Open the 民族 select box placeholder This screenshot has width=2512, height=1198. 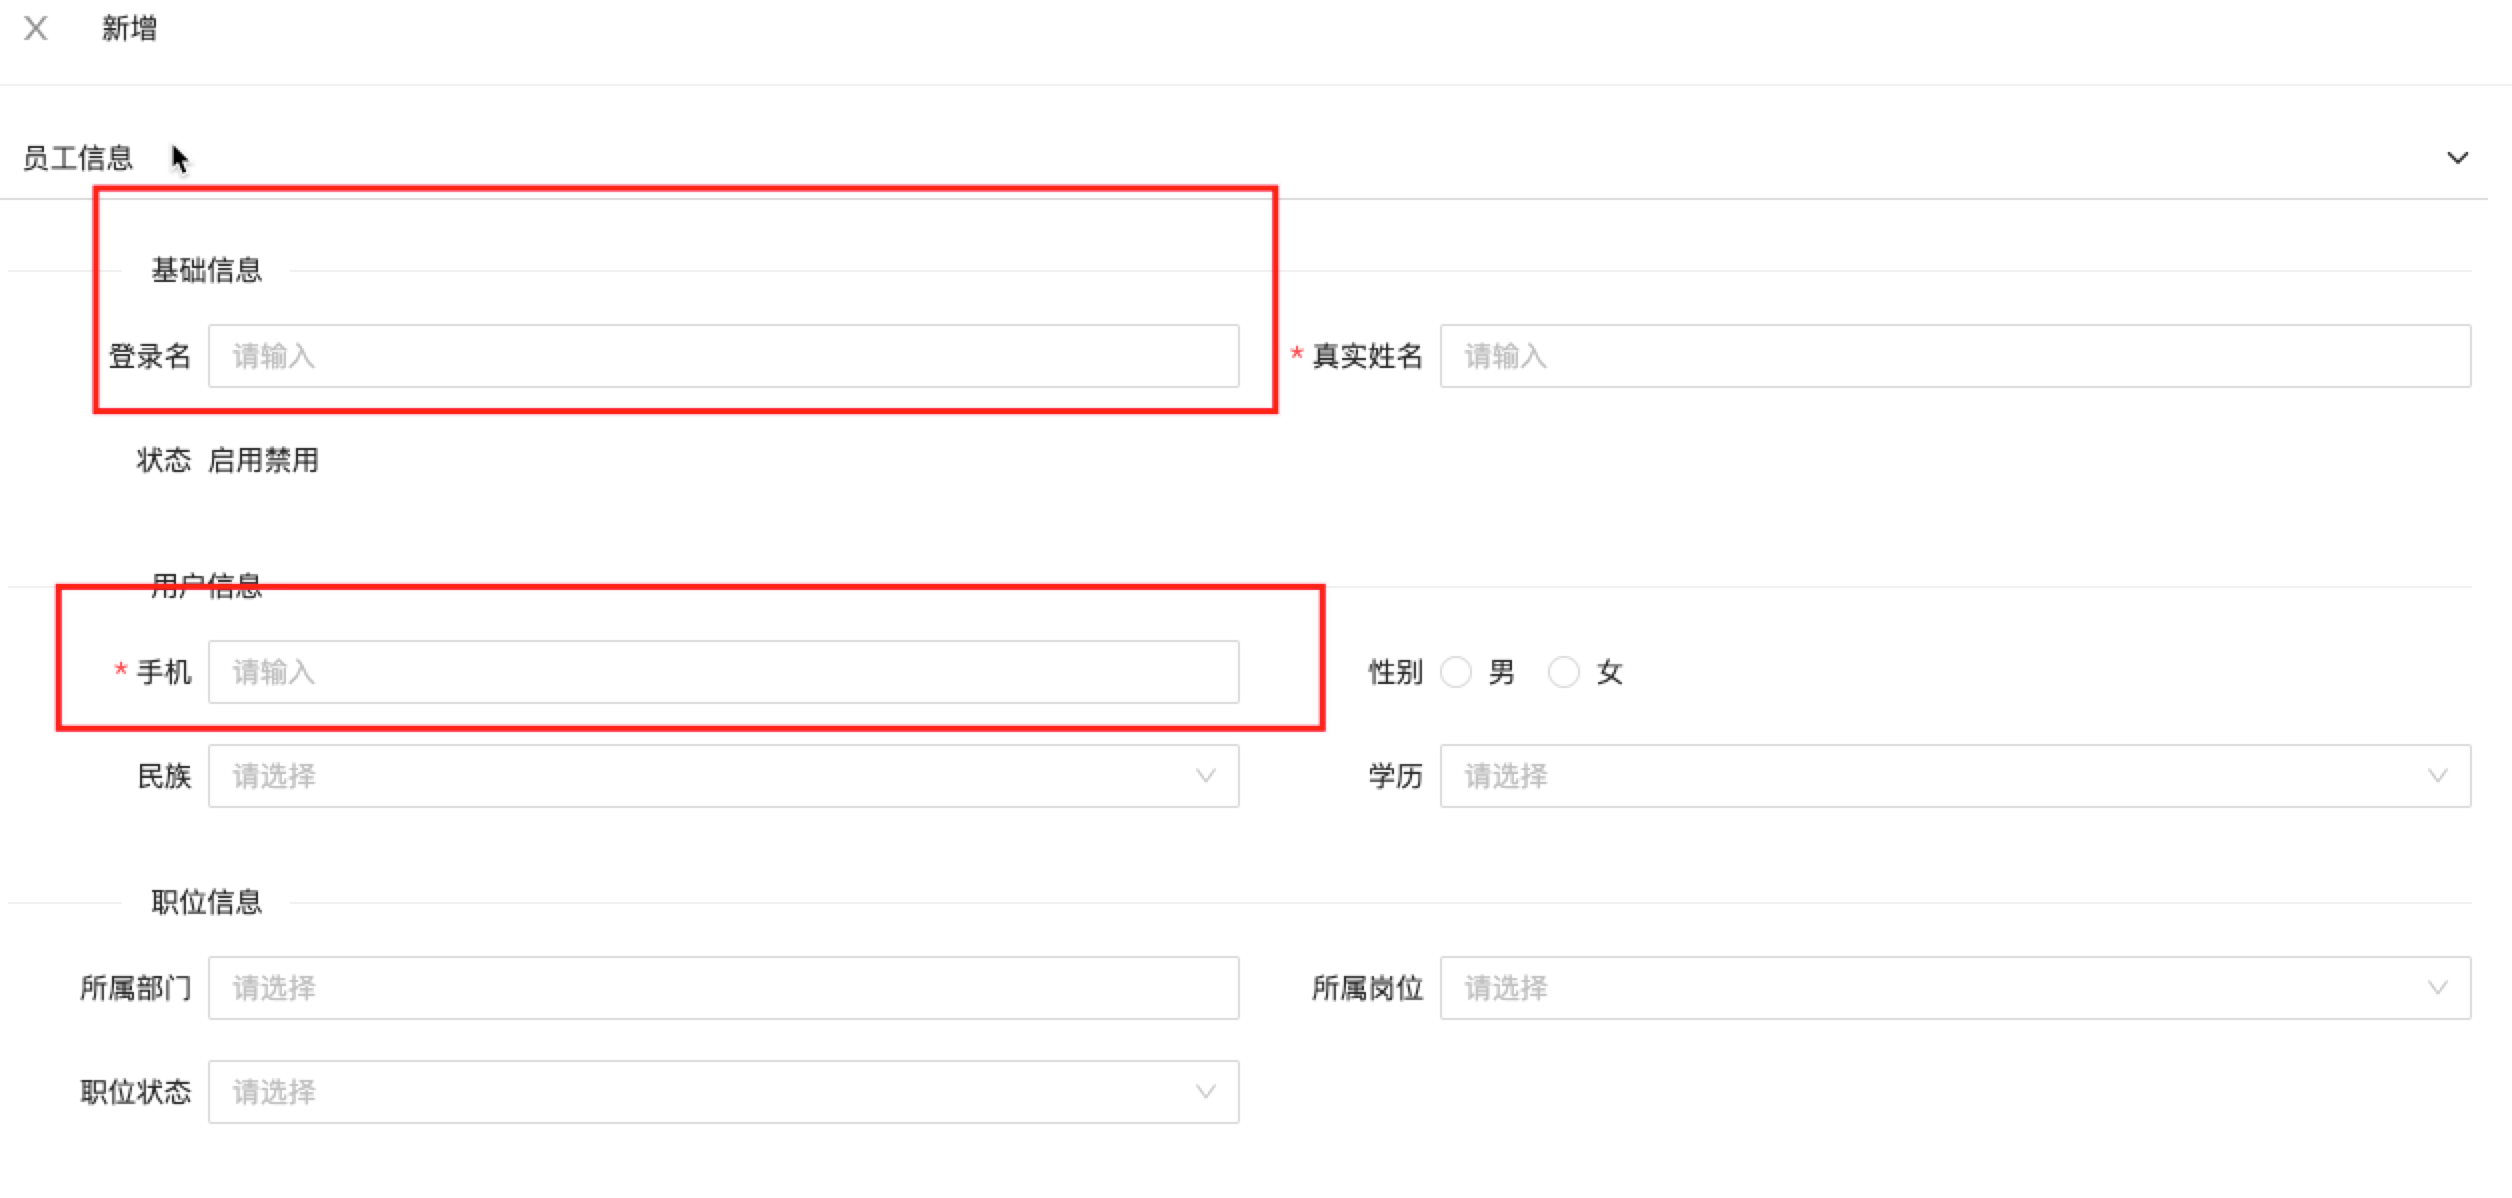point(700,776)
